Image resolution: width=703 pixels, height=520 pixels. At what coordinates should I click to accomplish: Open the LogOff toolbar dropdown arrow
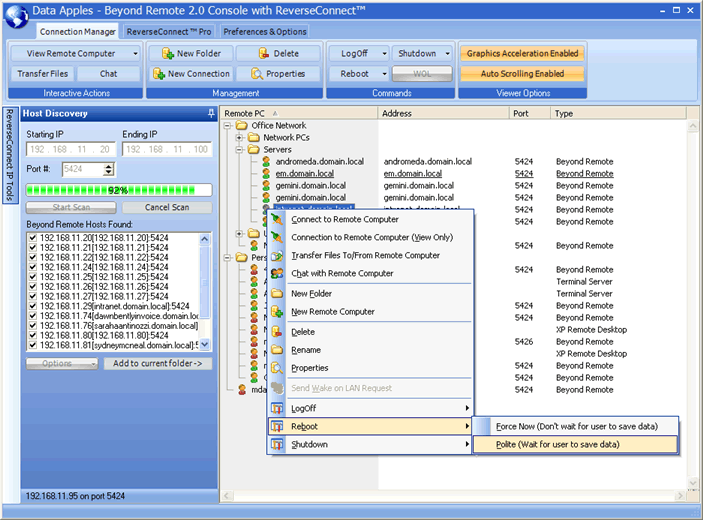click(384, 54)
